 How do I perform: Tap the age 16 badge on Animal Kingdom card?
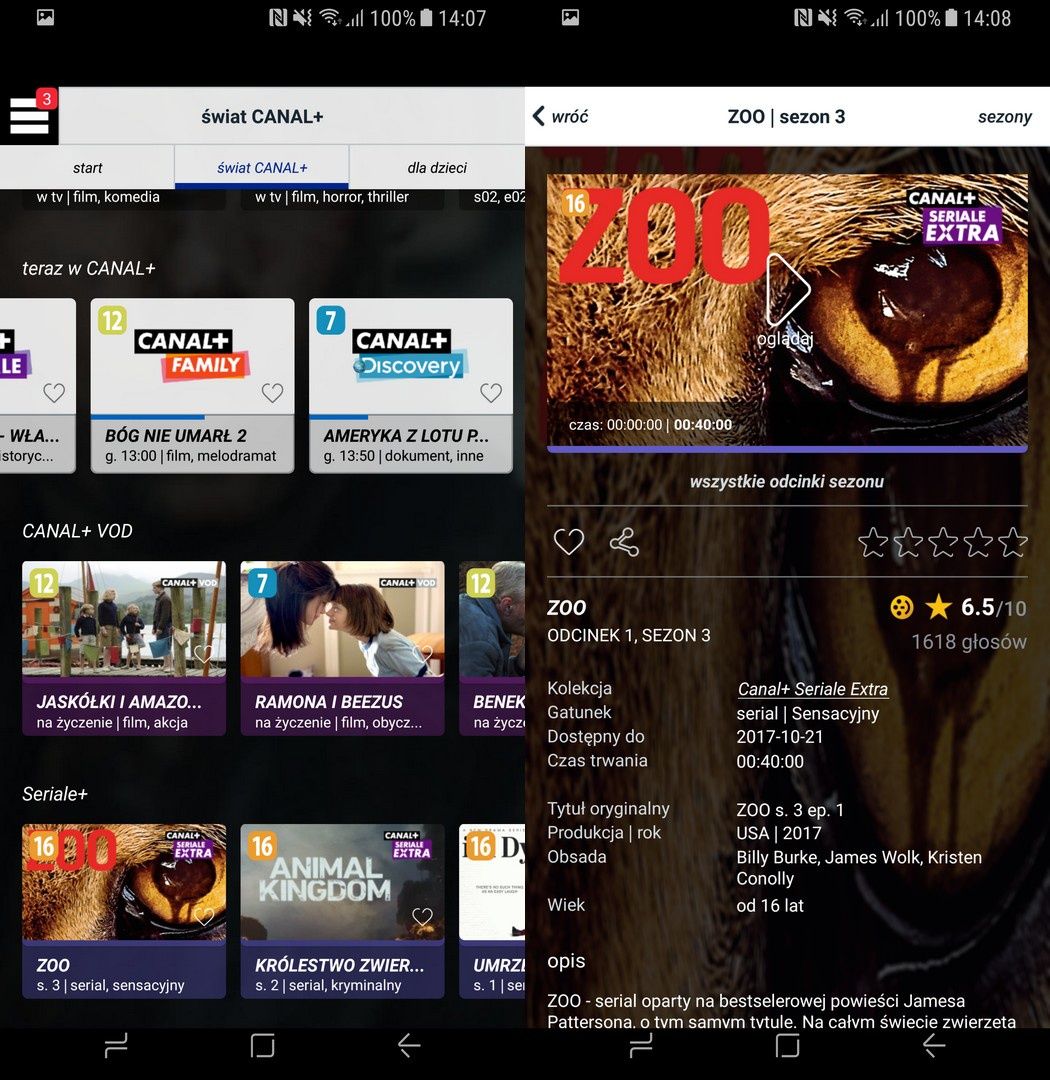click(262, 845)
